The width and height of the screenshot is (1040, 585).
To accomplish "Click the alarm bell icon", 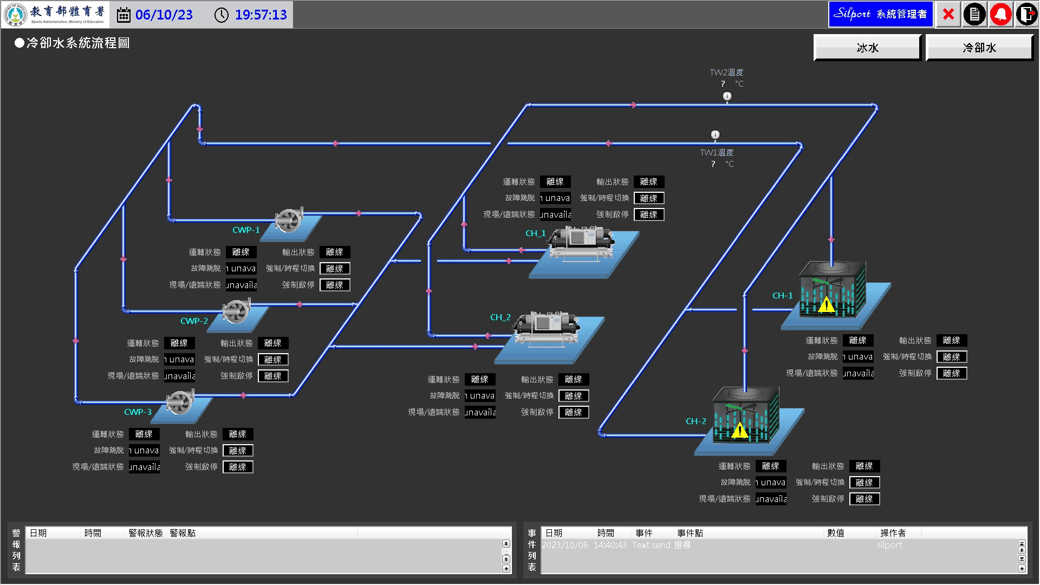I will pyautogui.click(x=1000, y=14).
